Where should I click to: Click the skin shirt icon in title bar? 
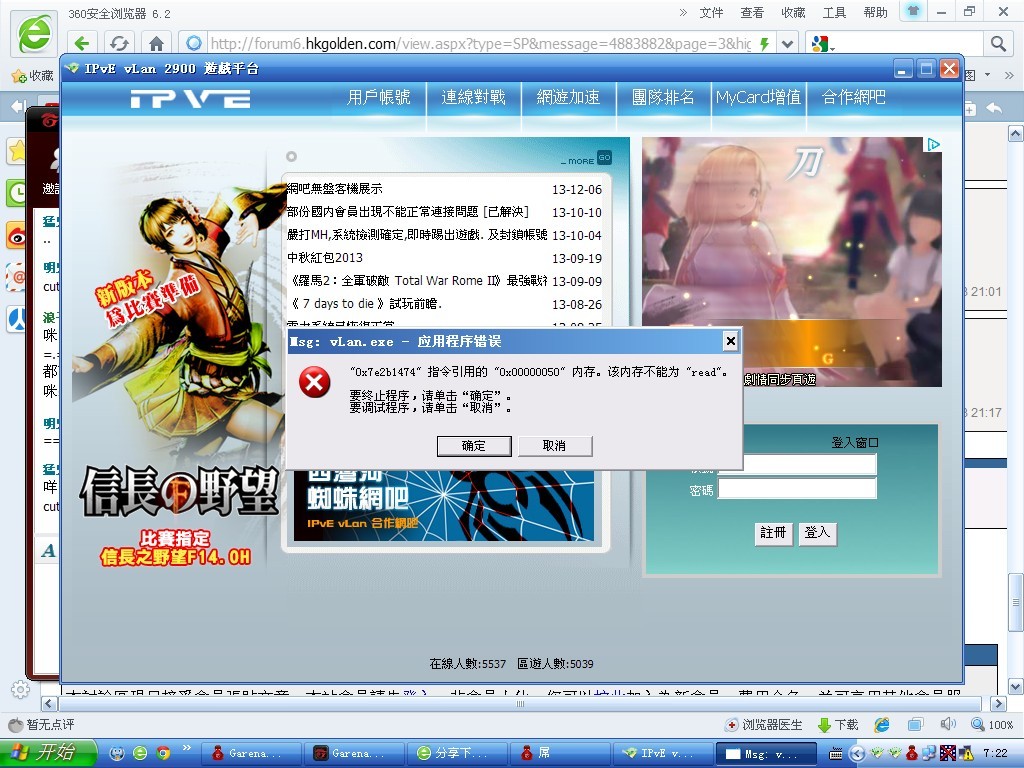(x=913, y=12)
